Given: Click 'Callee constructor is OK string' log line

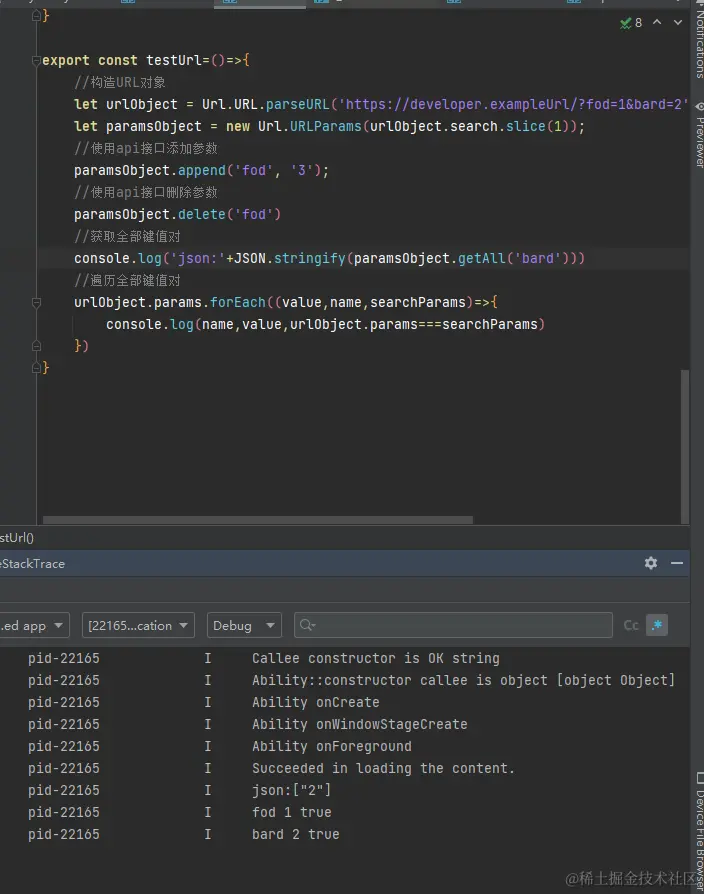Looking at the screenshot, I should pyautogui.click(x=375, y=659).
